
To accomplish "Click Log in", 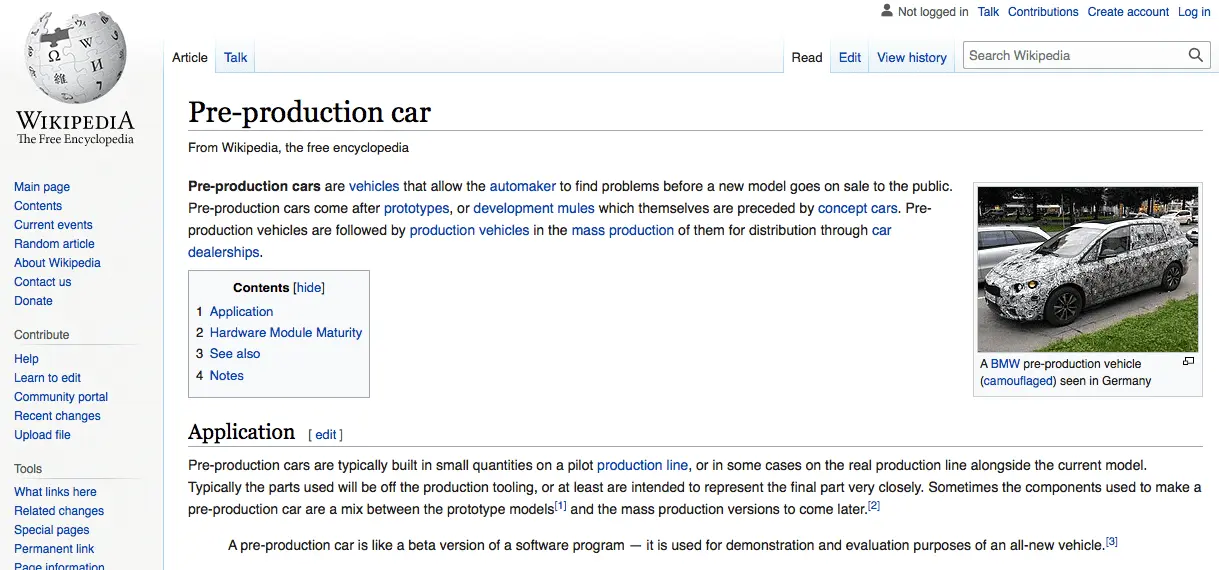I will click(1194, 12).
